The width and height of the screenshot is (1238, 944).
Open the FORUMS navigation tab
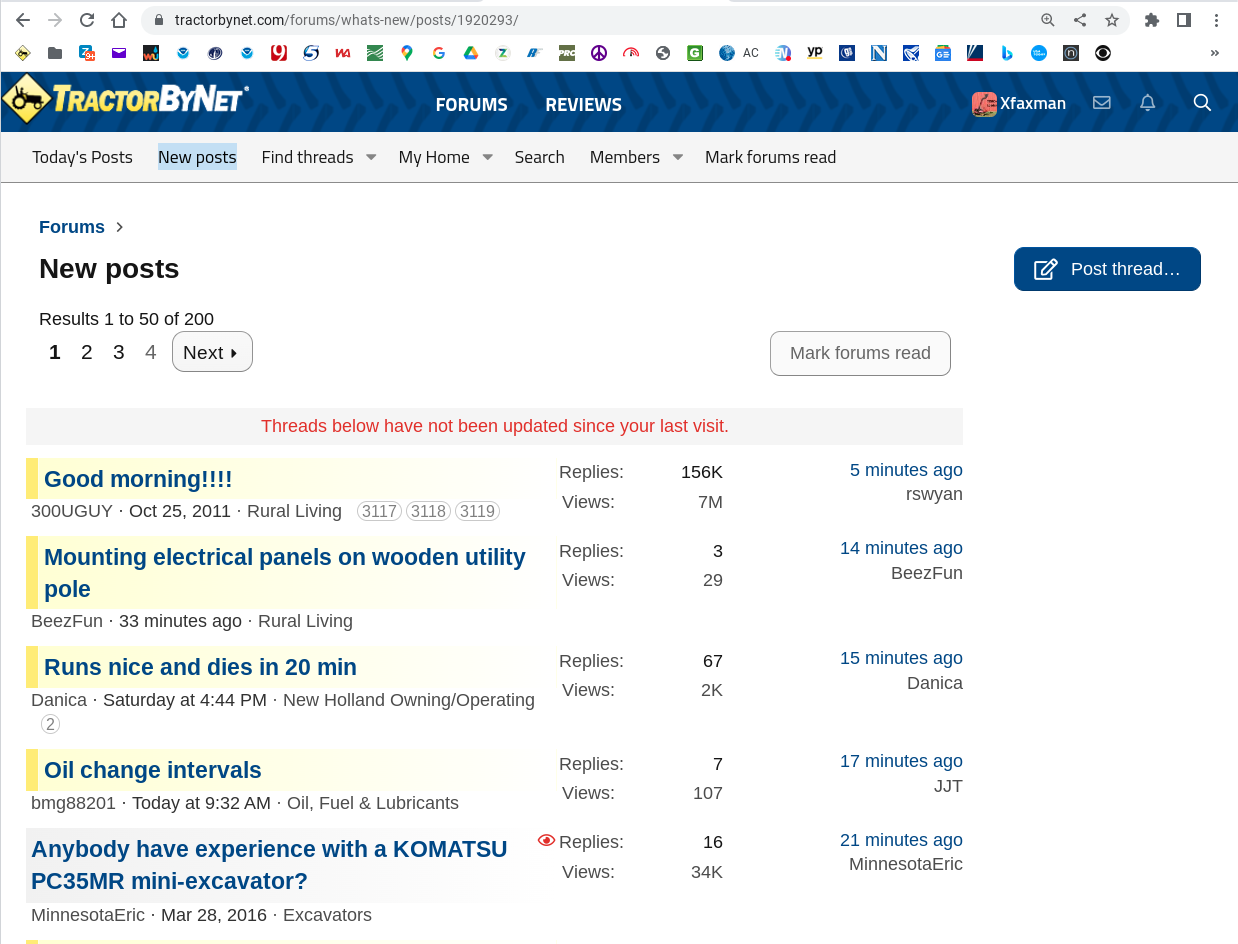point(471,104)
